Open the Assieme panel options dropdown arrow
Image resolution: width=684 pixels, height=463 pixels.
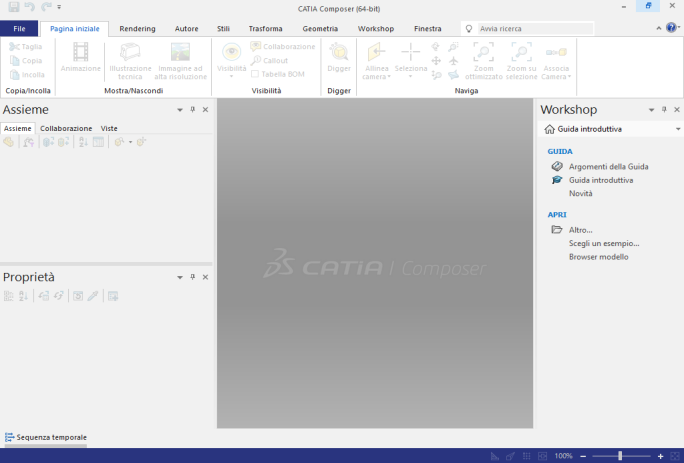pos(180,110)
